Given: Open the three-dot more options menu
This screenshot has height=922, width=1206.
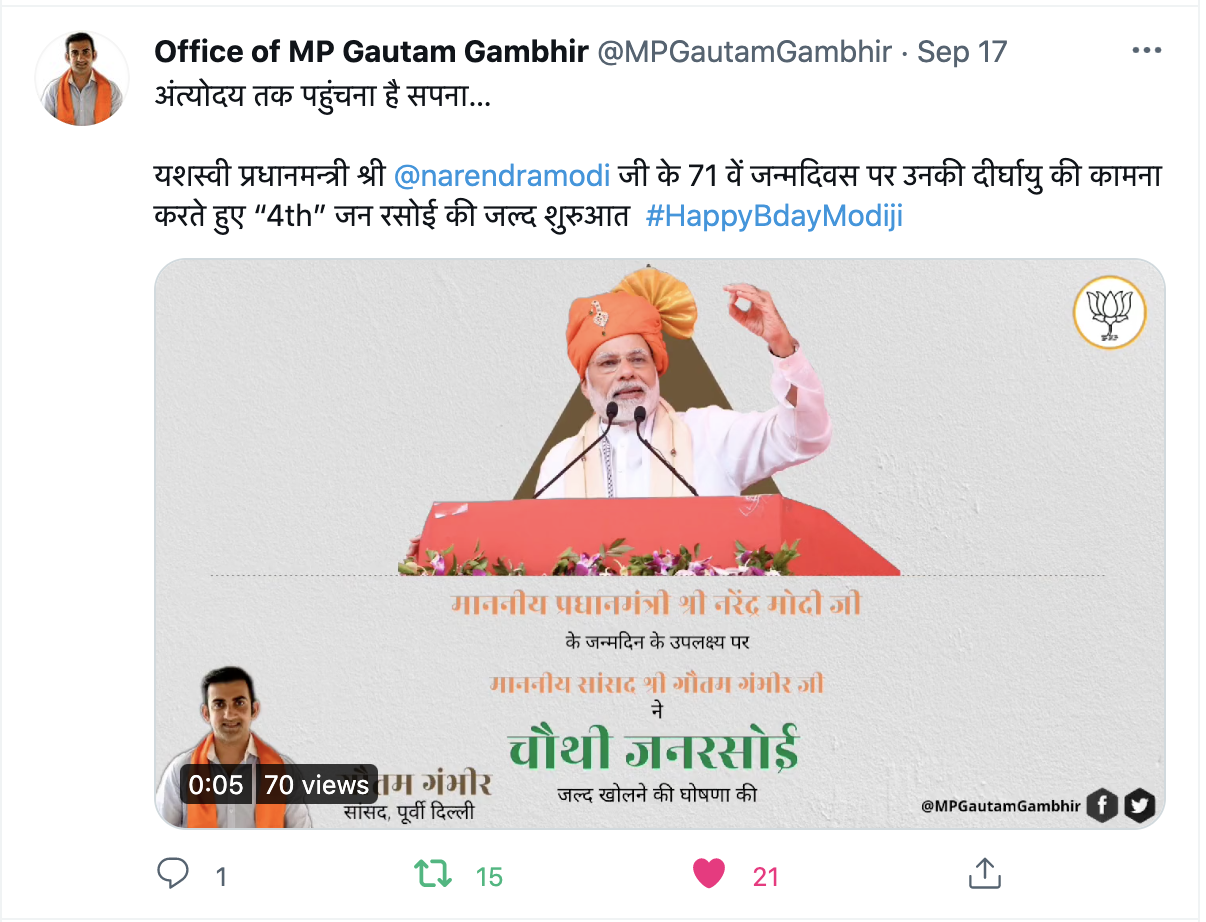Looking at the screenshot, I should tap(1146, 50).
